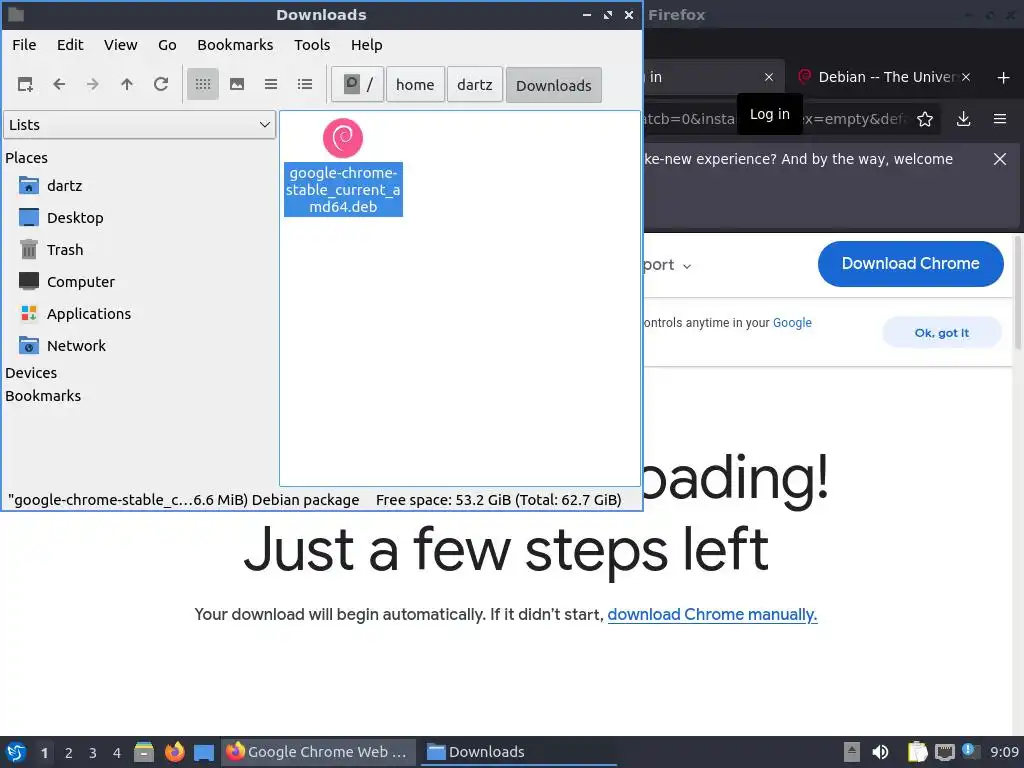Image resolution: width=1024 pixels, height=768 pixels.
Task: Open Firefox downloads panel
Action: [x=963, y=119]
